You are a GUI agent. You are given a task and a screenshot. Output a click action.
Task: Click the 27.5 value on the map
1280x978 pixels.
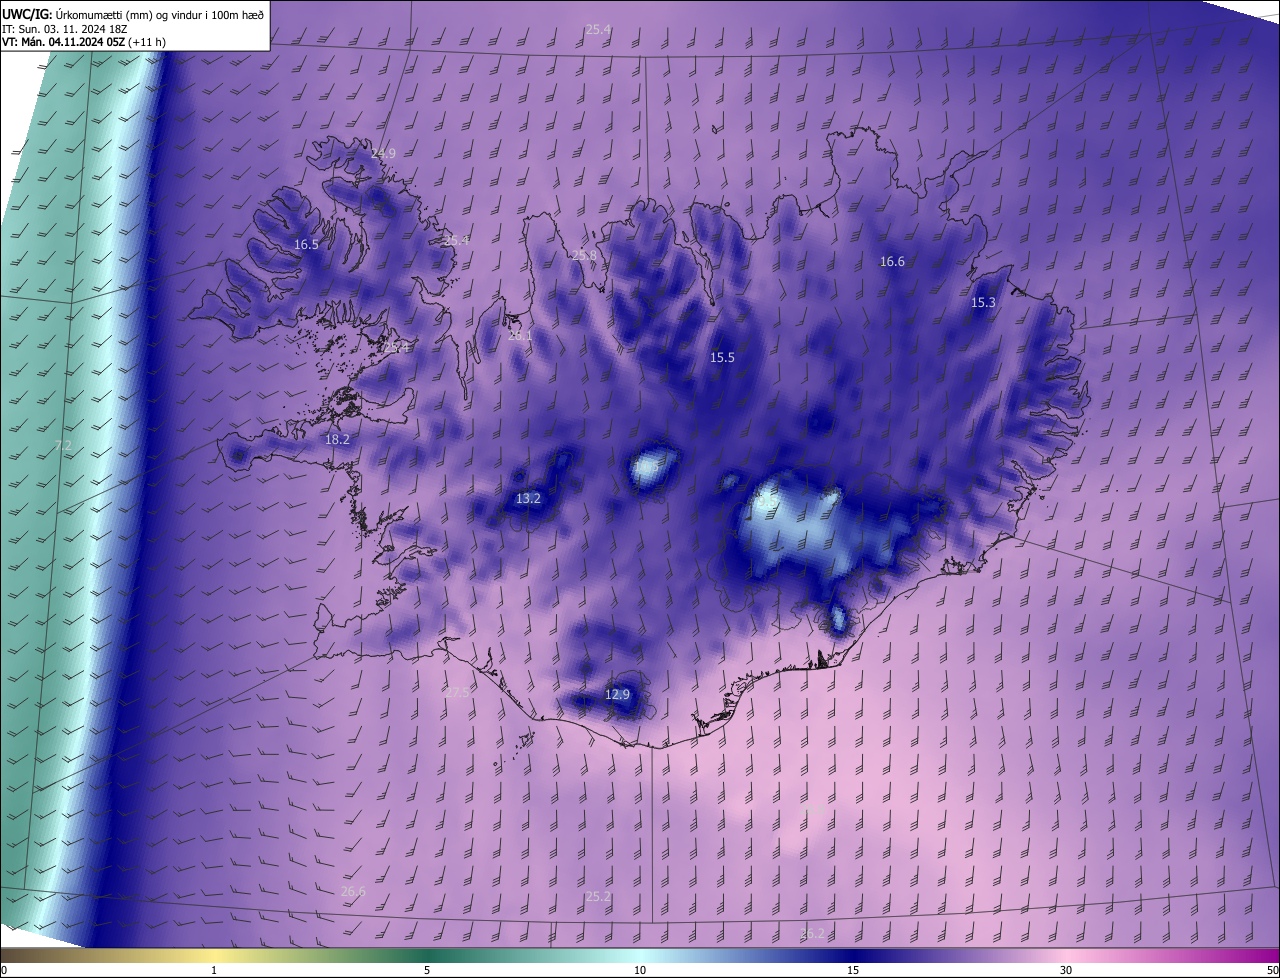458,692
